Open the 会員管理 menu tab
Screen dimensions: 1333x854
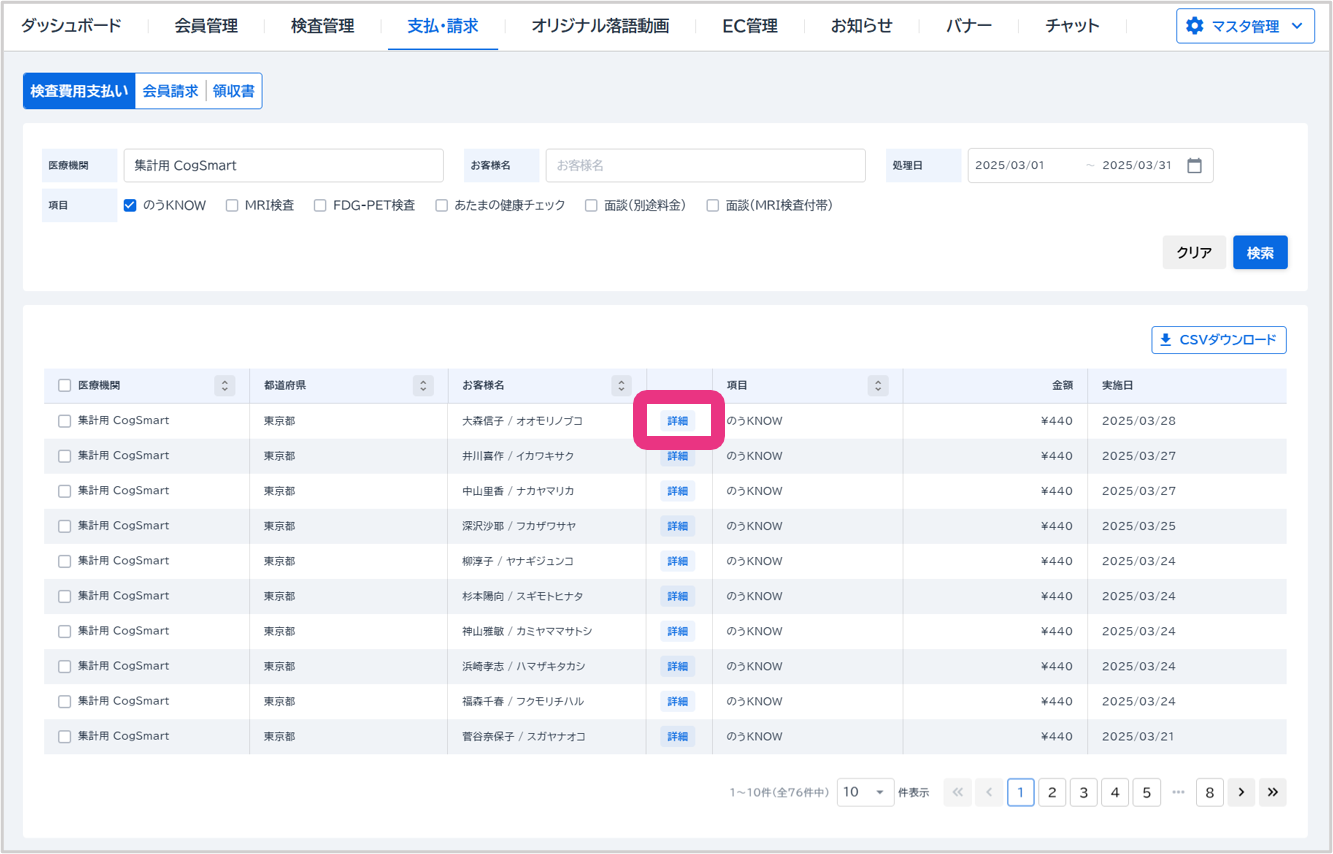[x=206, y=26]
